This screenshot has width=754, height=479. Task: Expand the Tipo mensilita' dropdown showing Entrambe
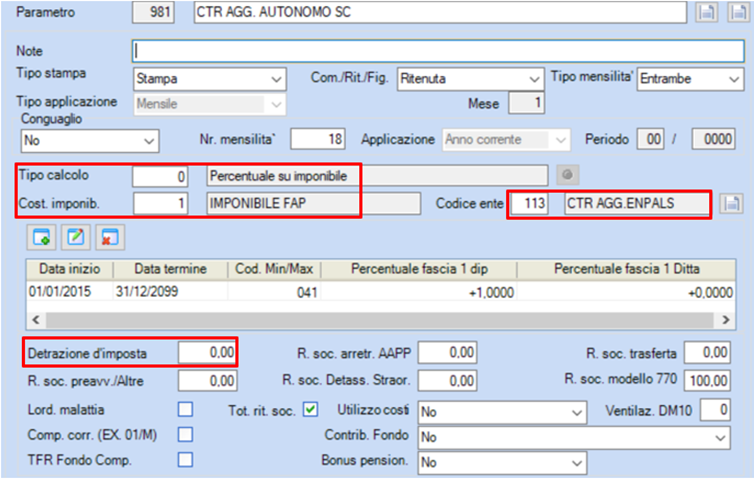[691, 79]
